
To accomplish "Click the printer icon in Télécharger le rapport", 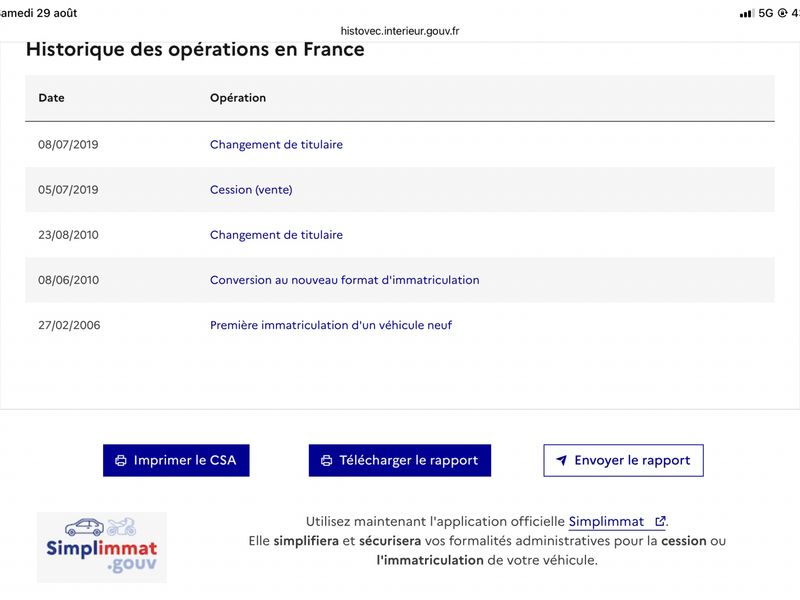I will tap(327, 461).
